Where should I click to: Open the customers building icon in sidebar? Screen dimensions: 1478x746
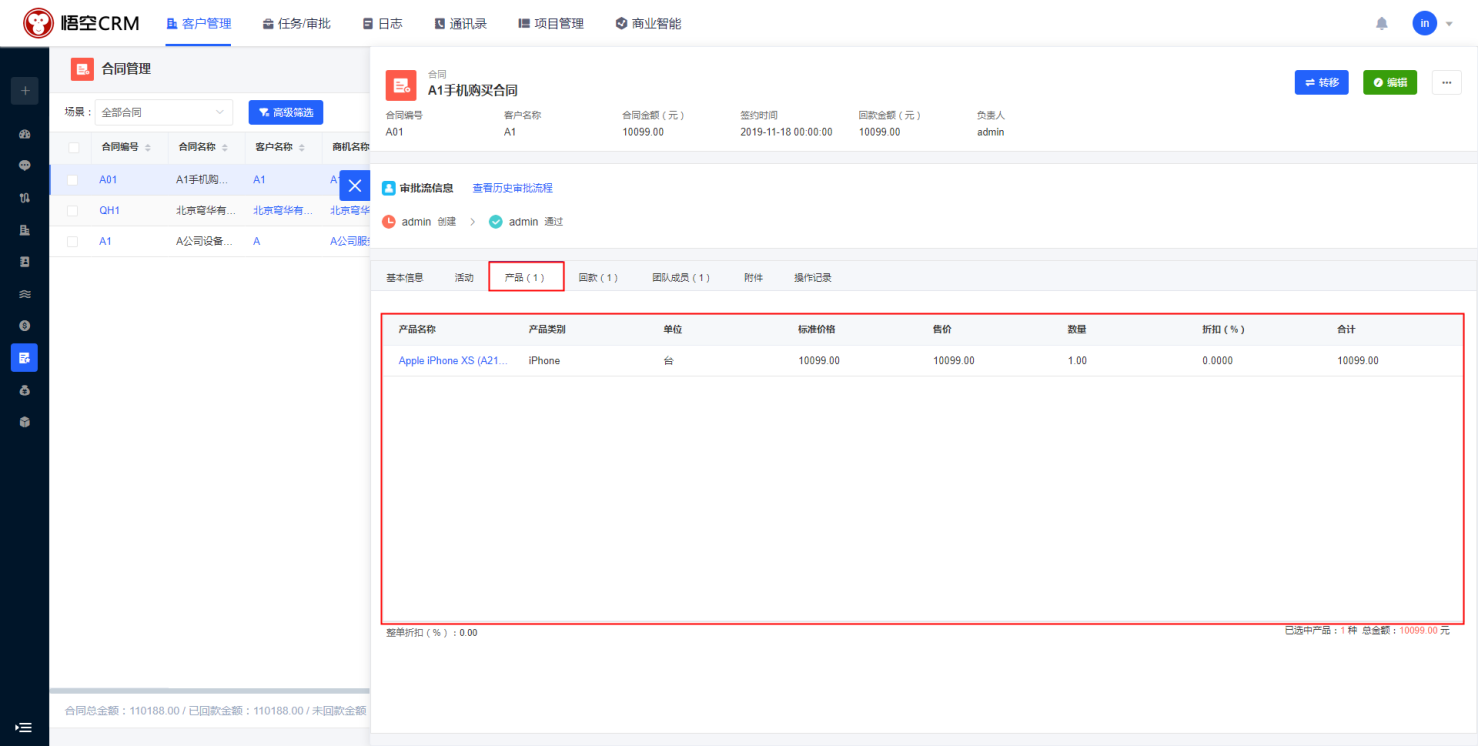coord(24,230)
